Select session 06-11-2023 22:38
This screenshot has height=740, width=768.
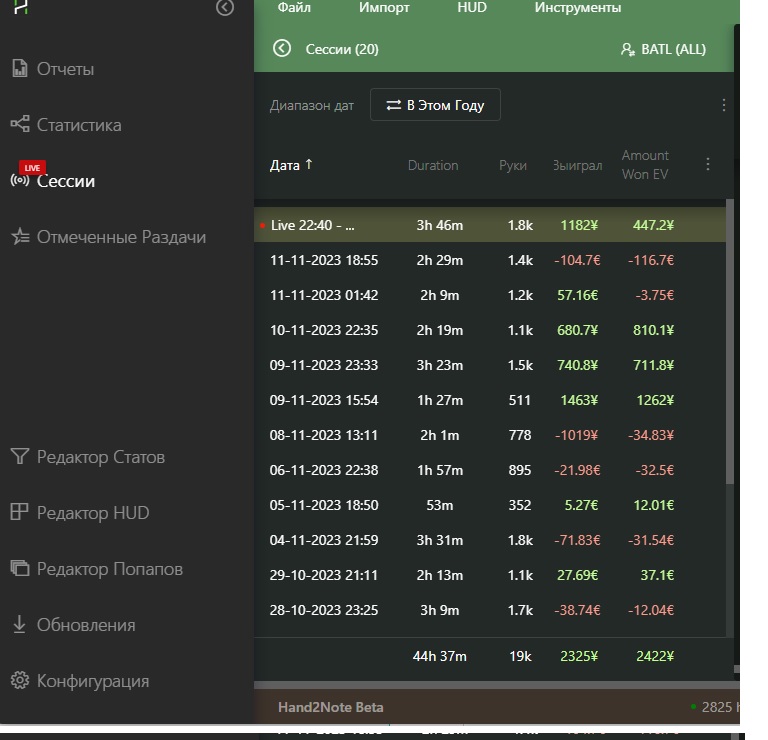point(490,470)
